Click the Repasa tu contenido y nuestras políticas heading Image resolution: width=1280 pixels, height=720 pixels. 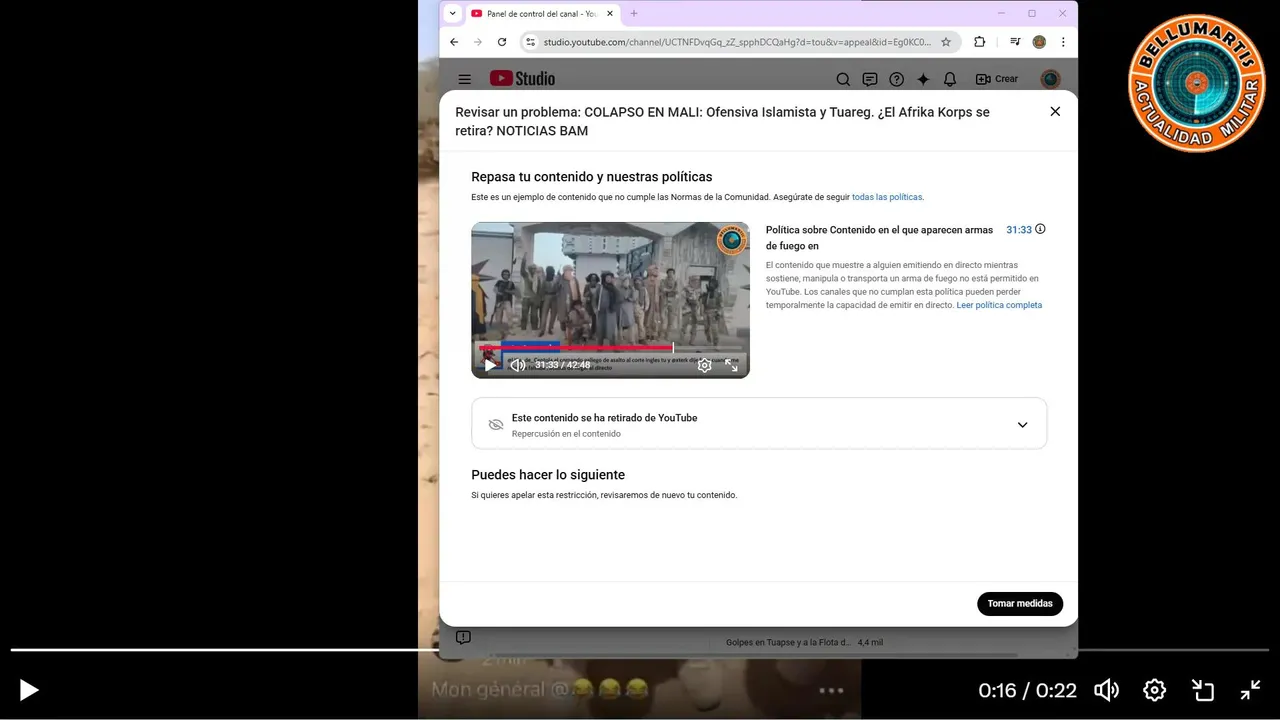tap(592, 177)
